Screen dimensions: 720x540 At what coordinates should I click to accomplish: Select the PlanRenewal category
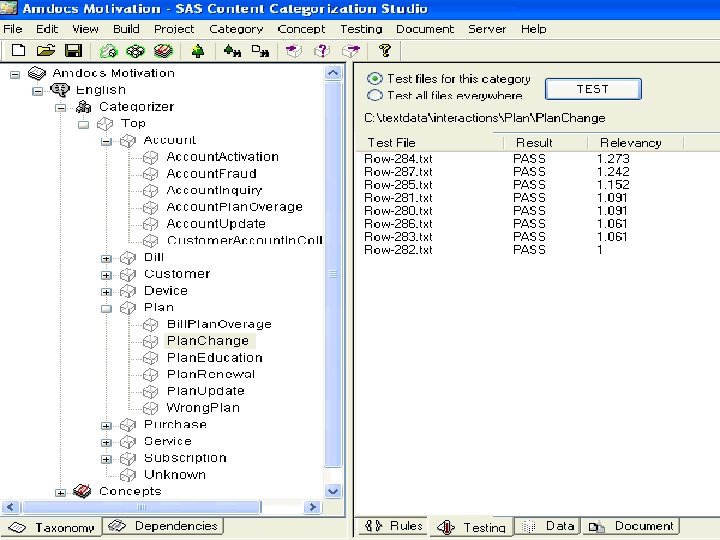[211, 374]
